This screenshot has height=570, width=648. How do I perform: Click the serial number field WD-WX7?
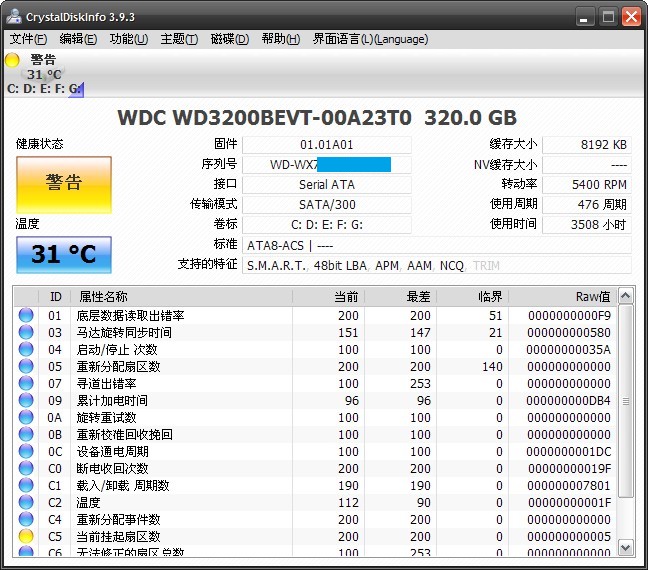[326, 165]
